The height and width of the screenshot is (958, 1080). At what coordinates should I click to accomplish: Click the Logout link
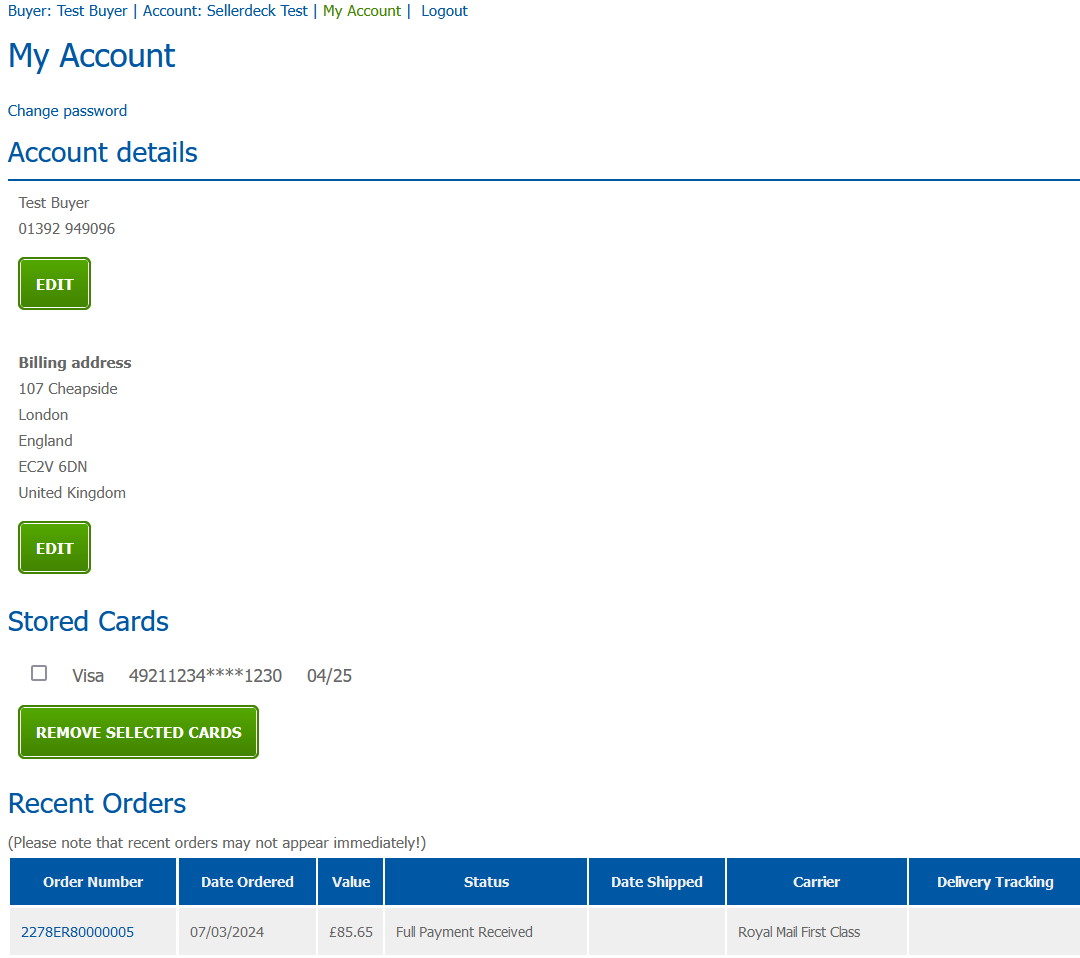[x=444, y=11]
